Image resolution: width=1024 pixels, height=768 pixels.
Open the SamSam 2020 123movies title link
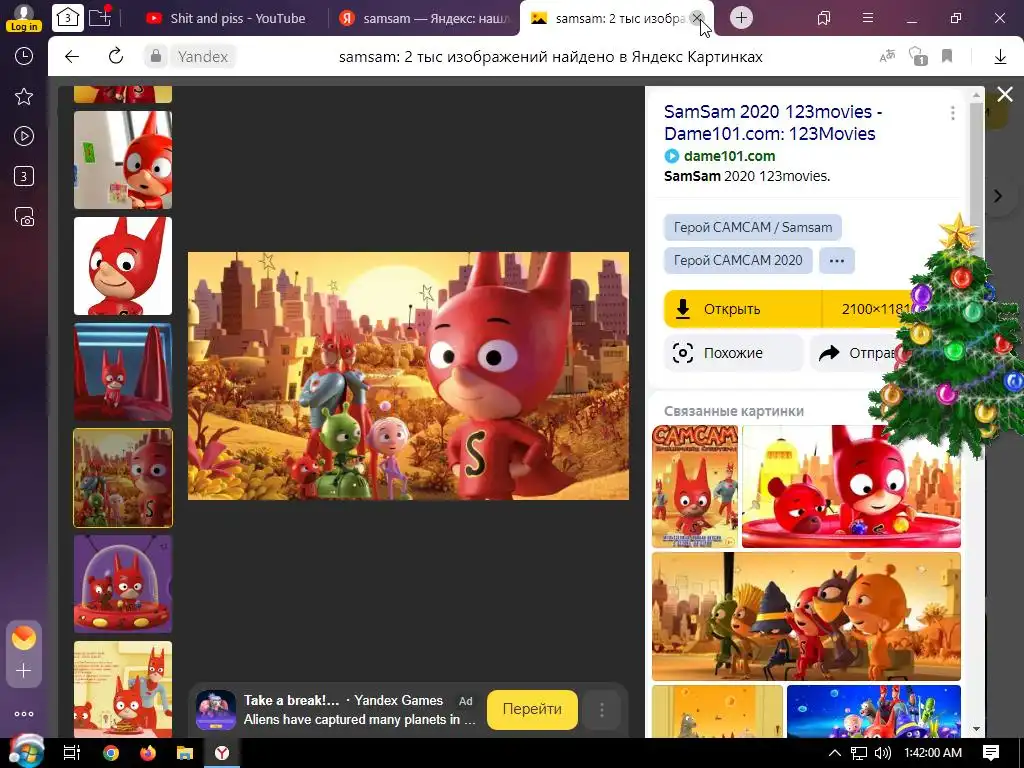(x=773, y=123)
